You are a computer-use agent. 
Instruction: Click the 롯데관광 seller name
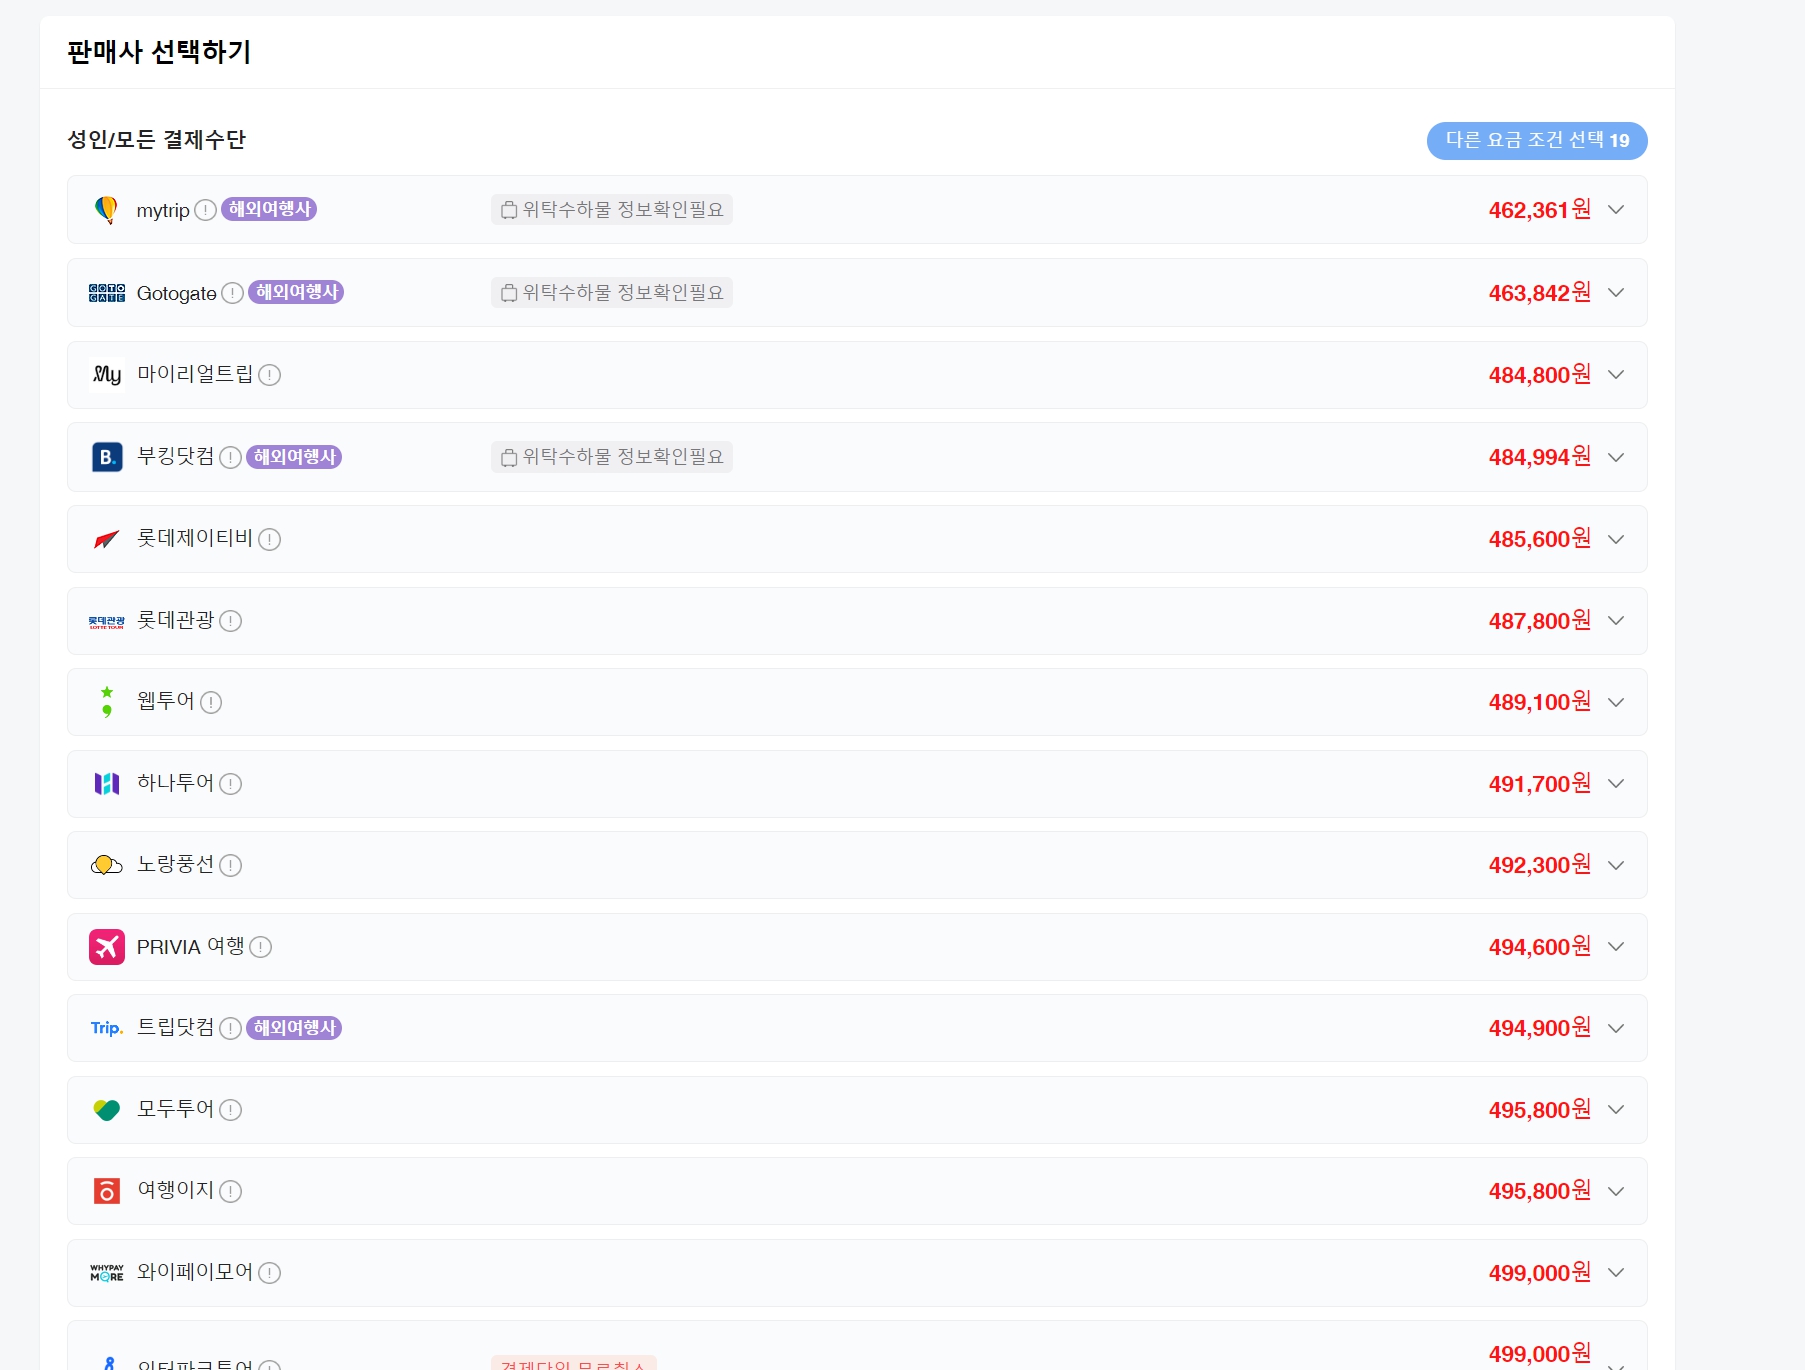176,621
